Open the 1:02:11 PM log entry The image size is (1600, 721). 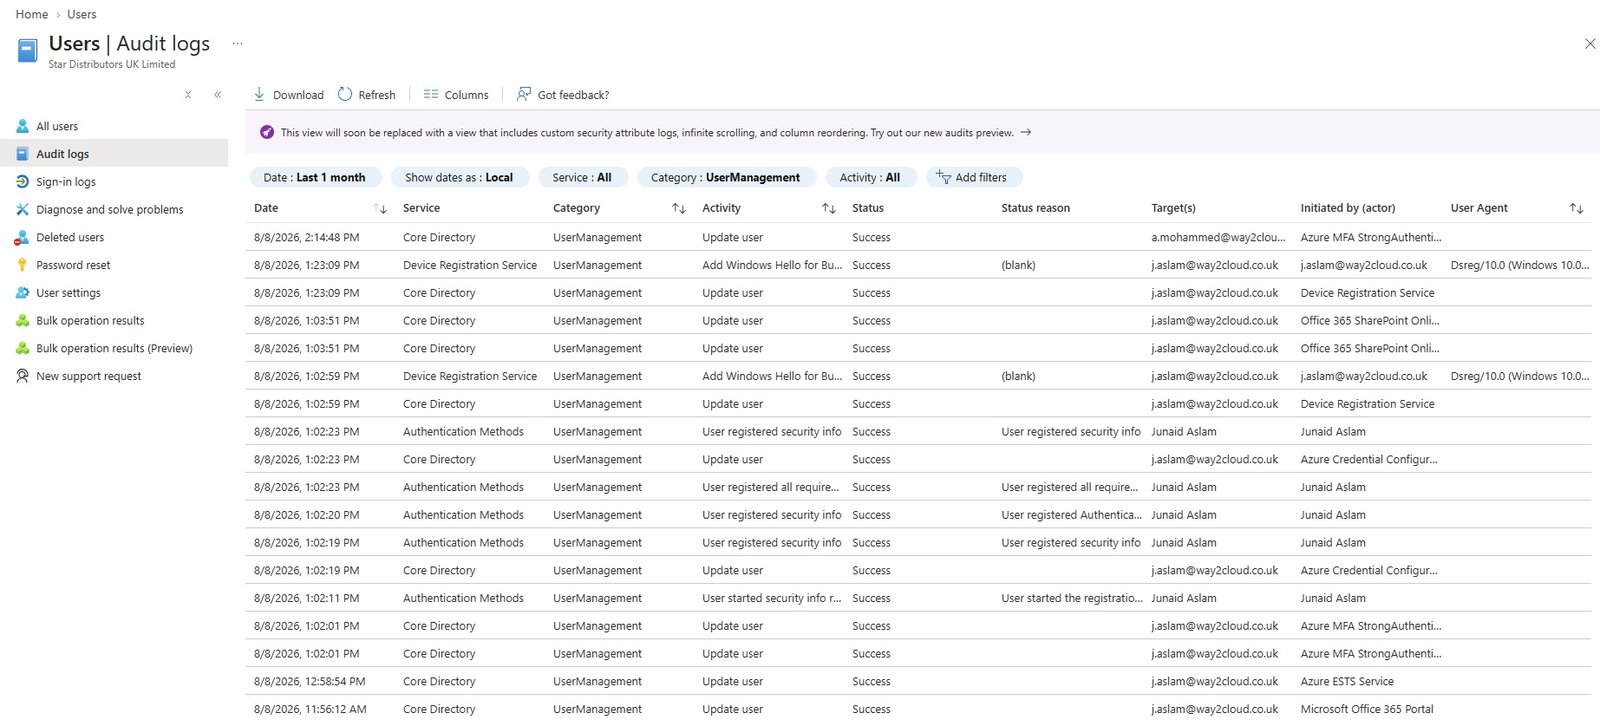click(918, 598)
